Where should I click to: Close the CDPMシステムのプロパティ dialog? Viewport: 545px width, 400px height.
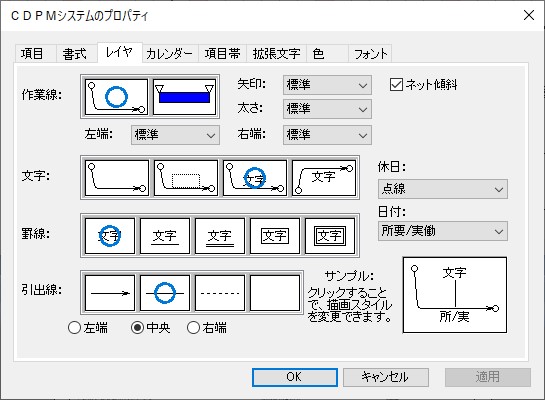[529, 15]
